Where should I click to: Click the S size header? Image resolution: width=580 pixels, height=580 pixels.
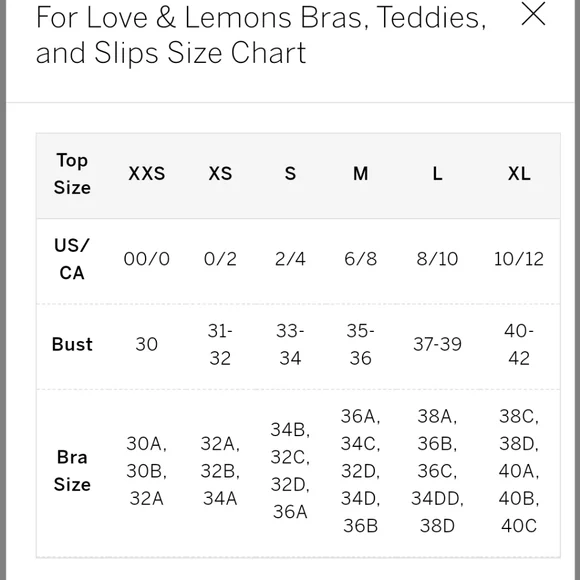(290, 174)
